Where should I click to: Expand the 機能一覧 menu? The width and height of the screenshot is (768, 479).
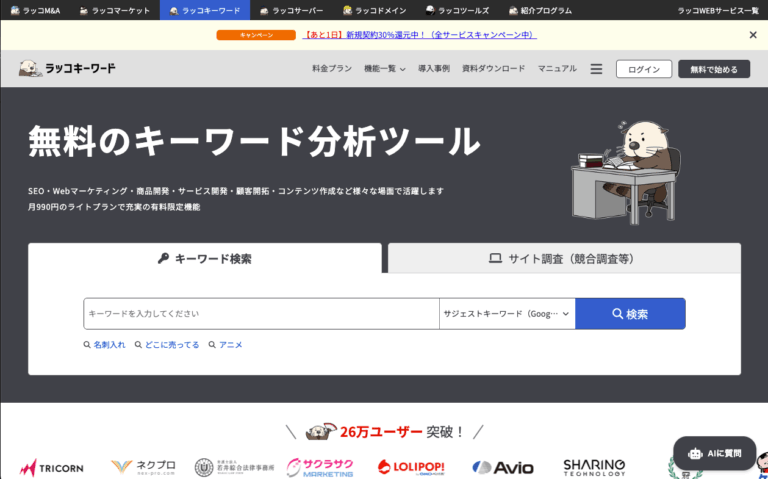pyautogui.click(x=384, y=69)
